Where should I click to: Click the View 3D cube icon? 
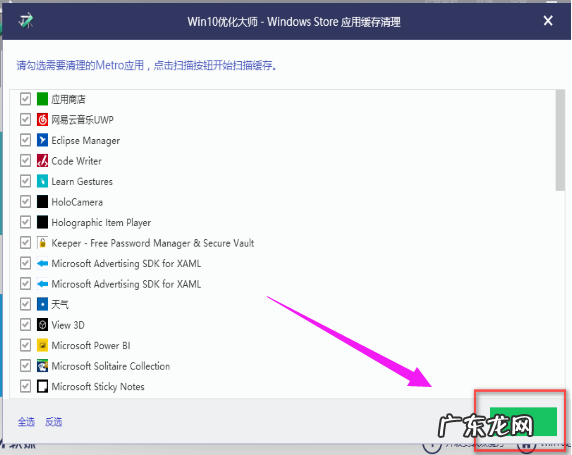(42, 324)
